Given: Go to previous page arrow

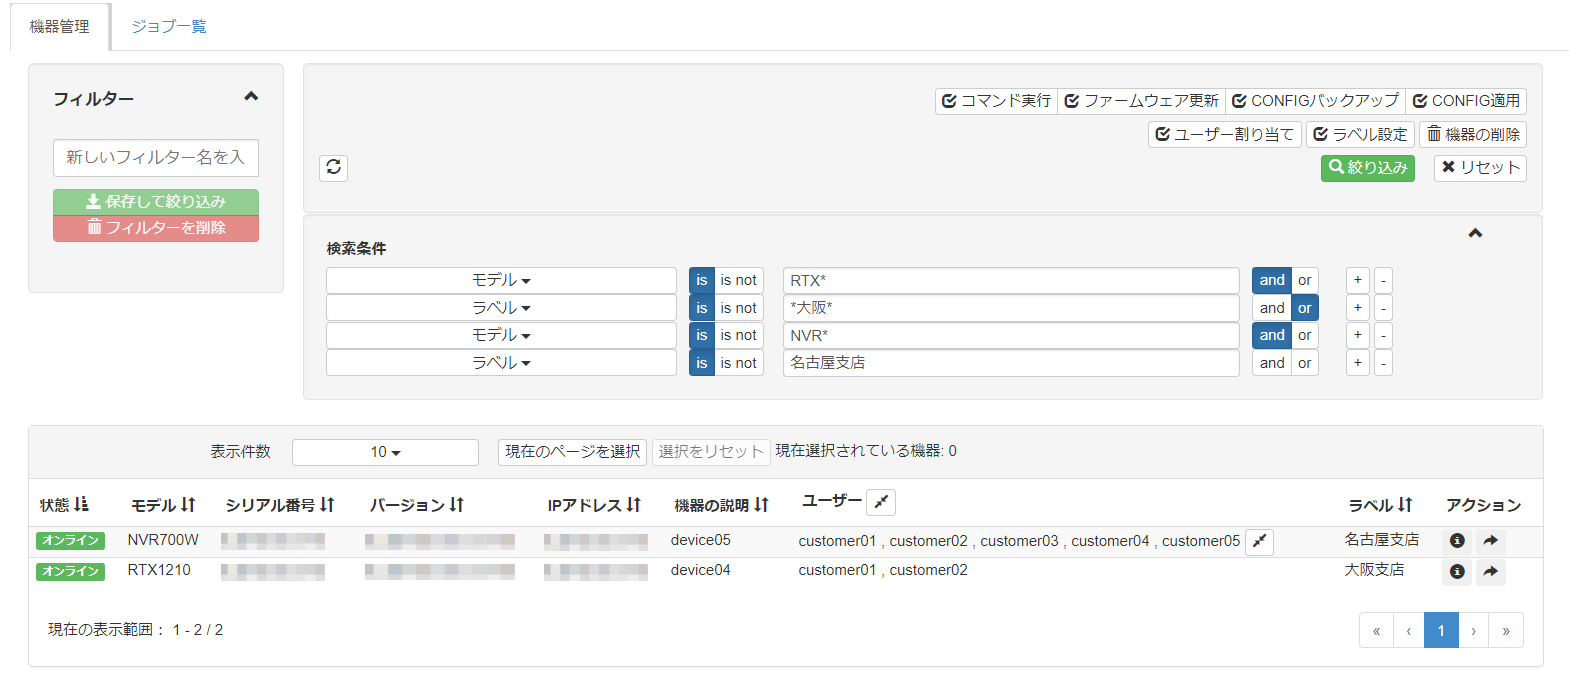Looking at the screenshot, I should pyautogui.click(x=1409, y=630).
